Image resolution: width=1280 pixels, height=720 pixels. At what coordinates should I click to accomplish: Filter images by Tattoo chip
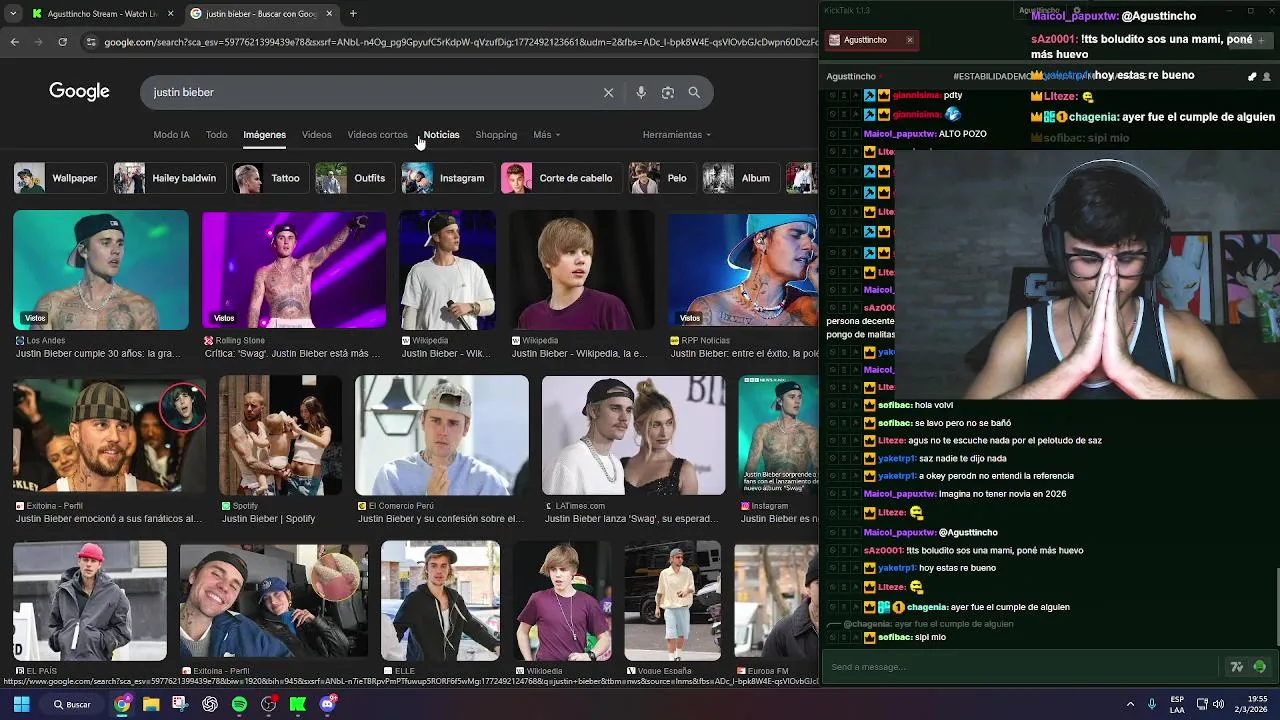(x=269, y=178)
